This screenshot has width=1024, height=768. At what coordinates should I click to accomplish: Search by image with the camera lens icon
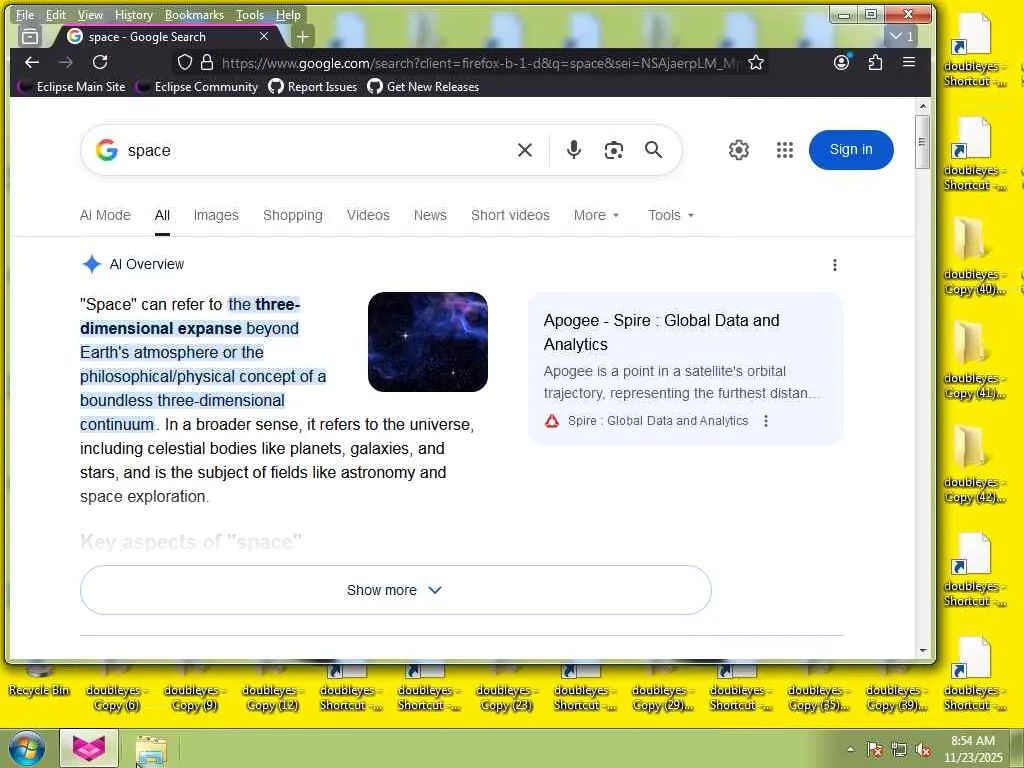(x=613, y=150)
